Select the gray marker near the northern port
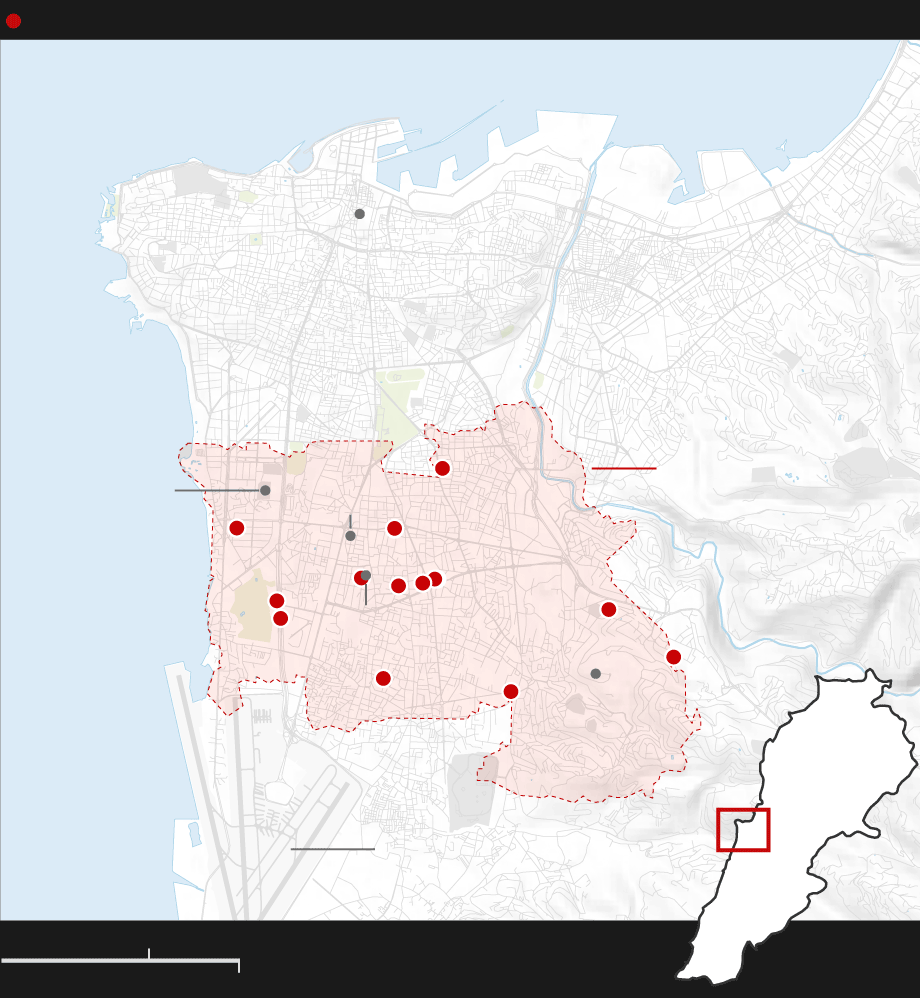Screen dimensions: 920x998 pyautogui.click(x=359, y=214)
